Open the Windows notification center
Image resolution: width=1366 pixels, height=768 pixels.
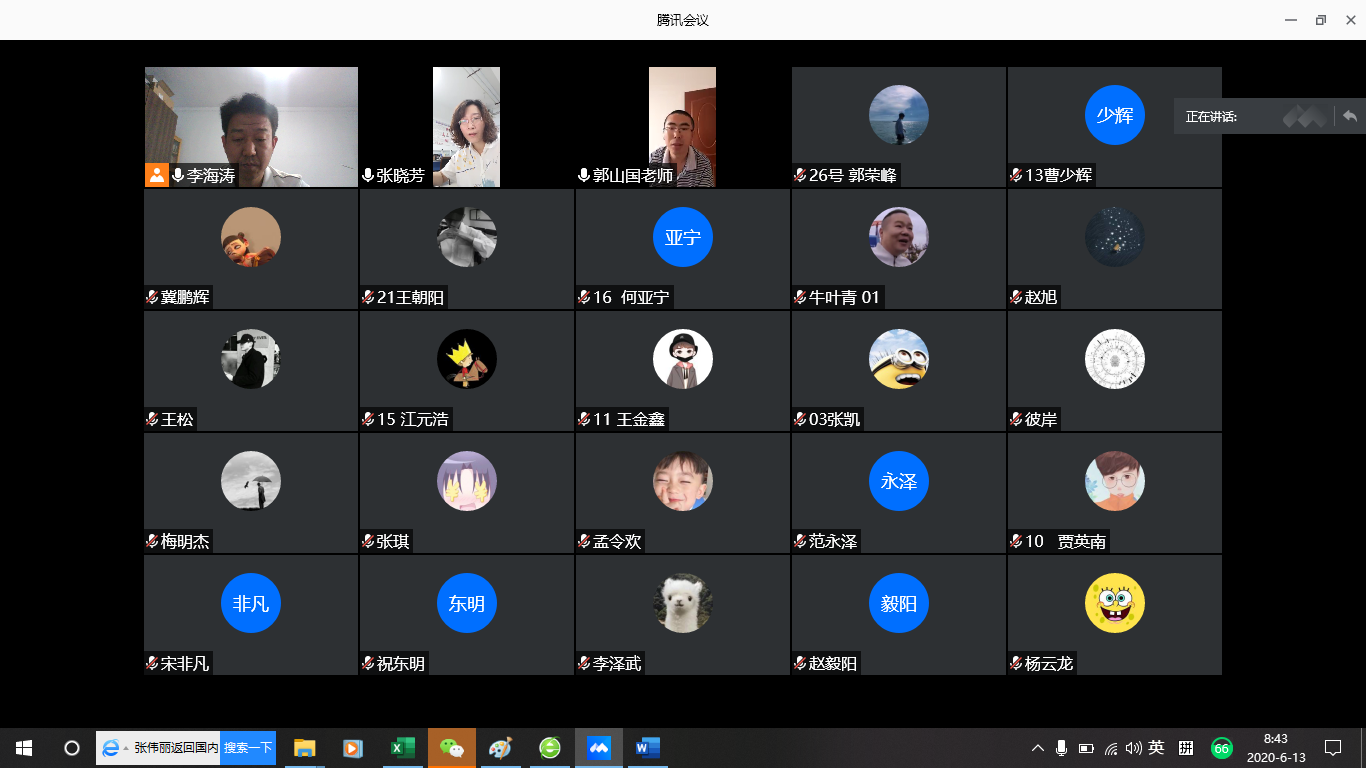pyautogui.click(x=1333, y=748)
